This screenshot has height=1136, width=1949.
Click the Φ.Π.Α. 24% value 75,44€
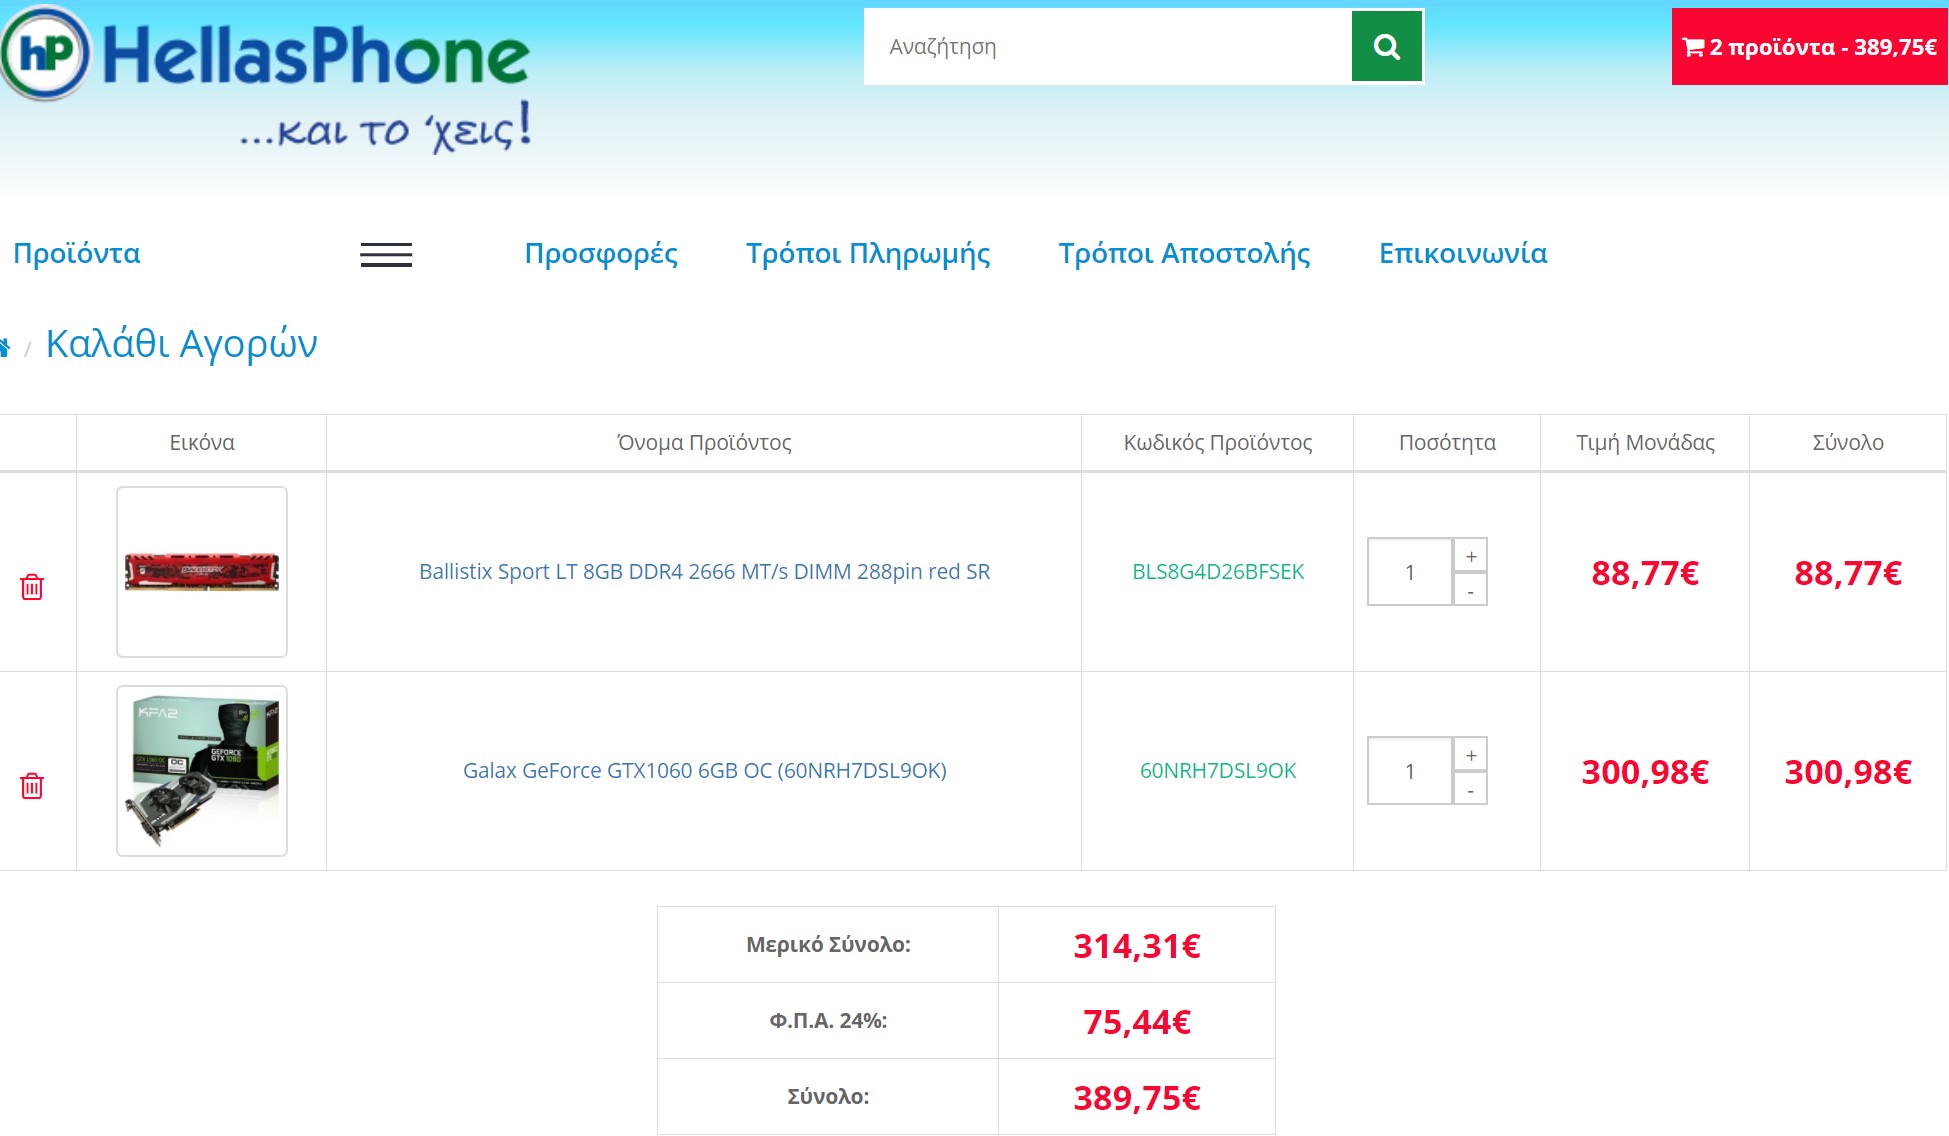1137,1022
